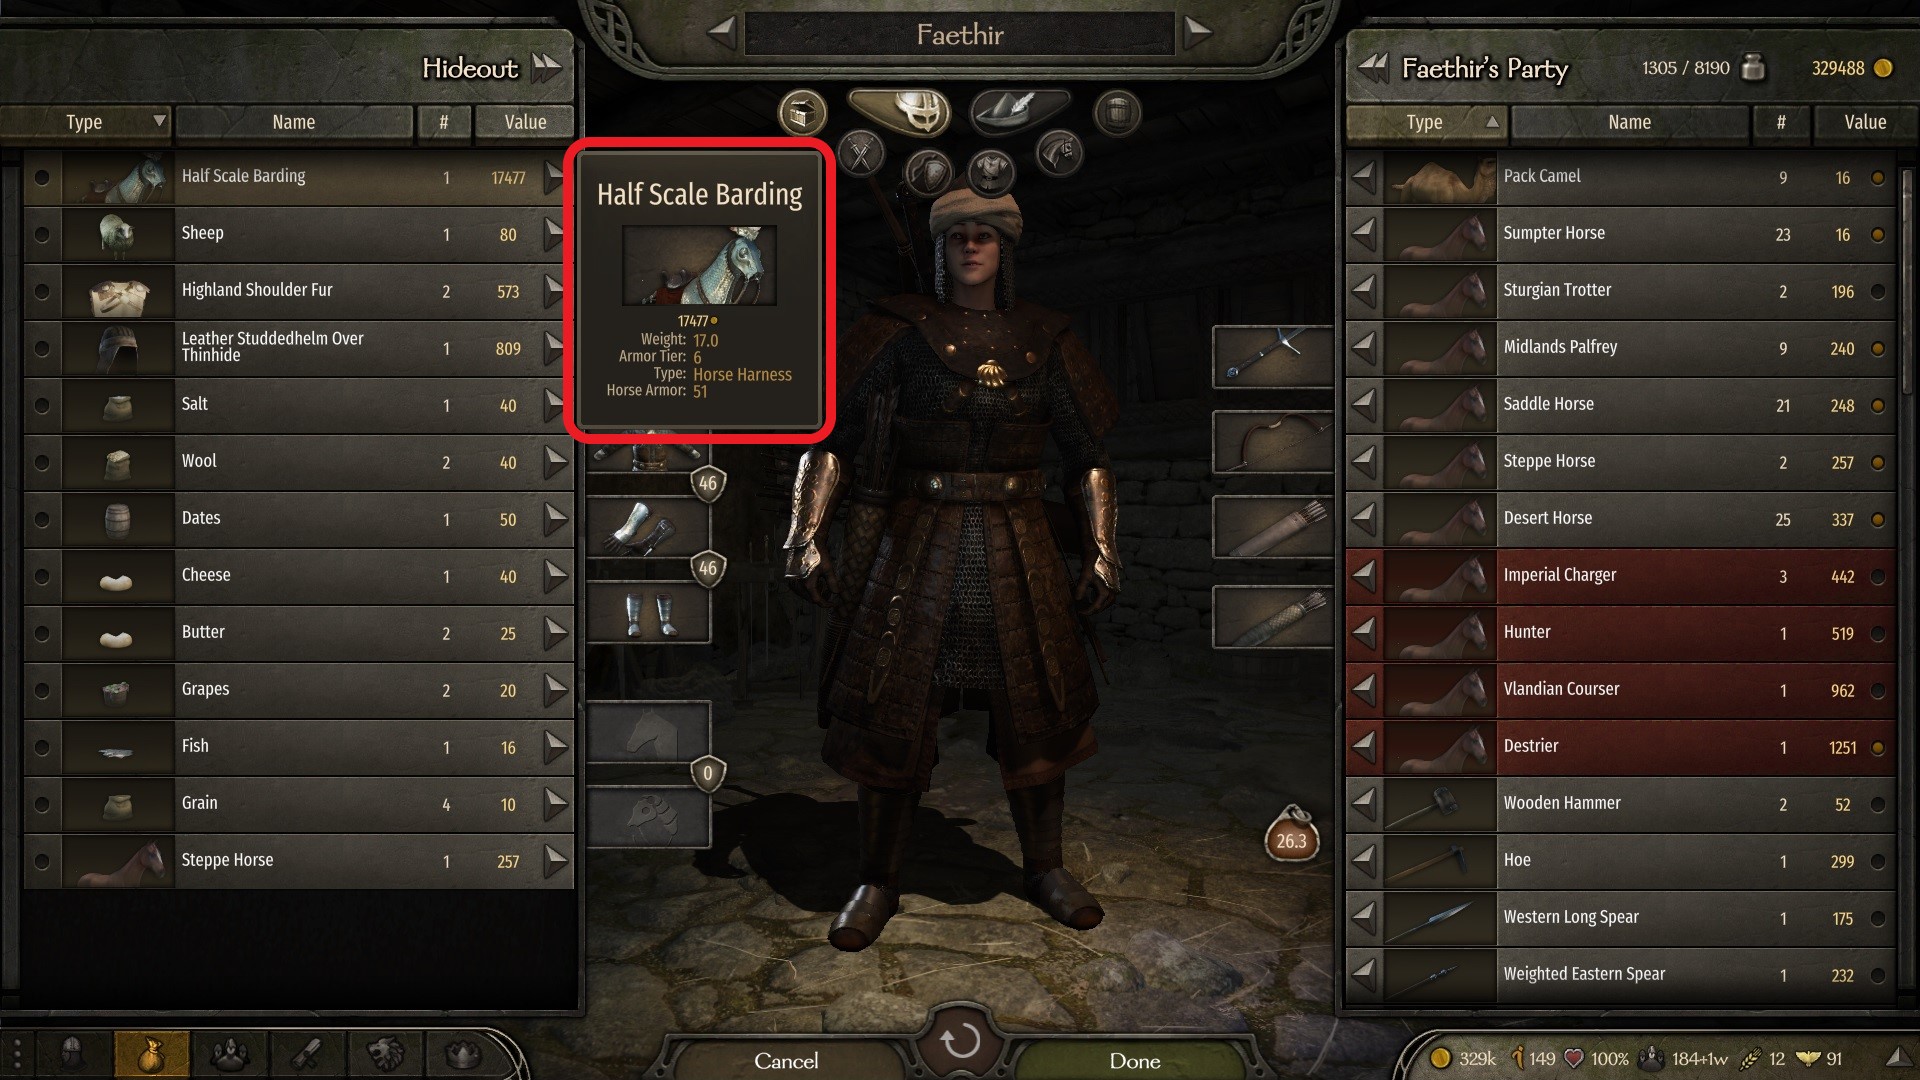Toggle lock on Destrier item row
1920x1080 pixels.
[1878, 748]
